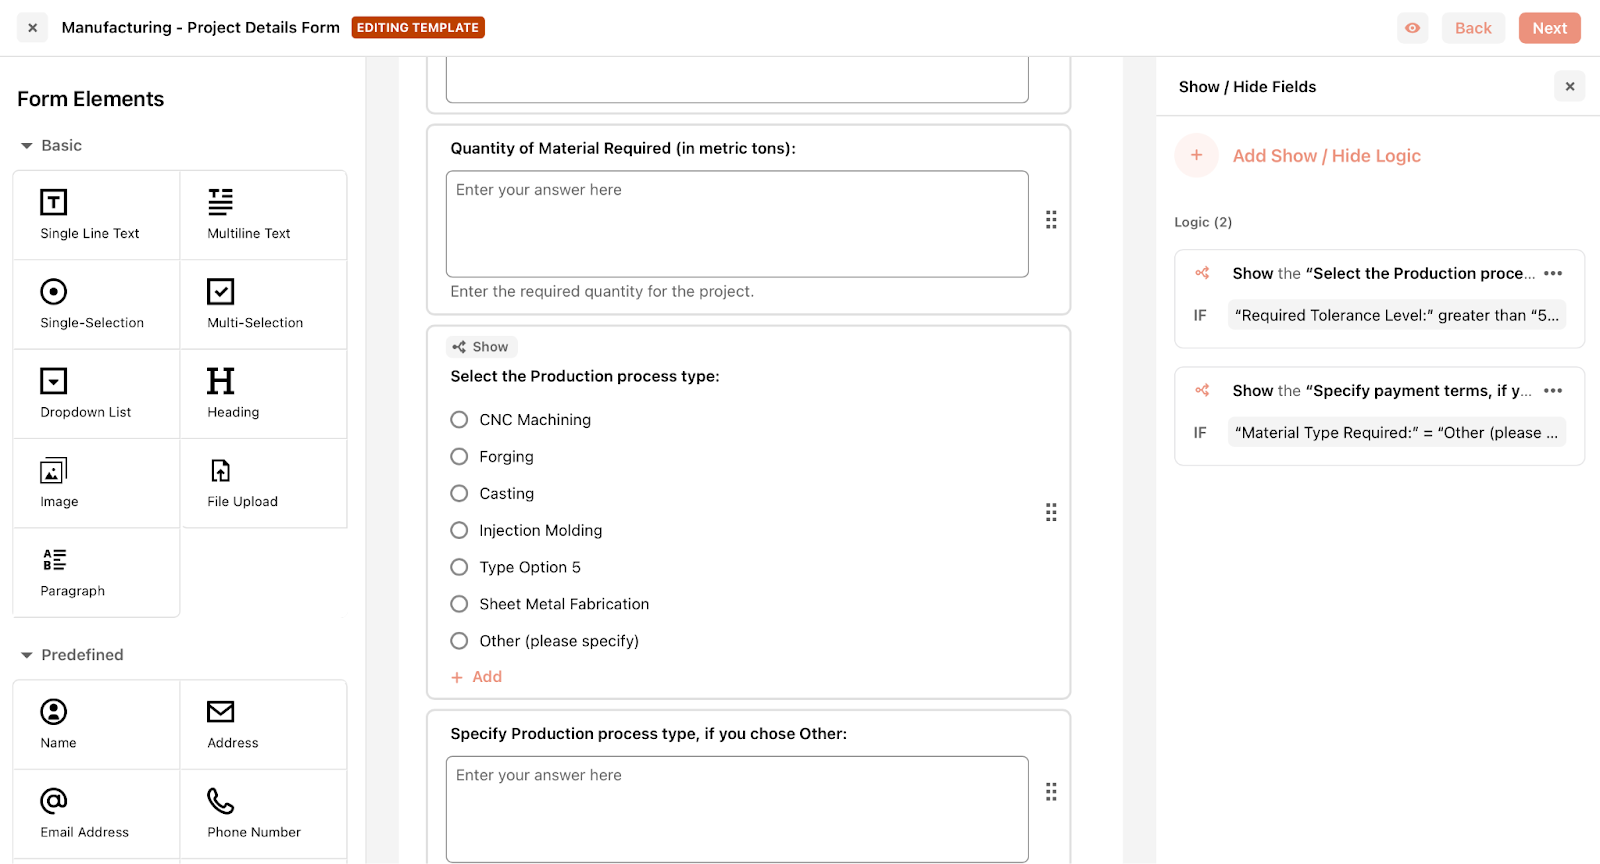Screen dimensions: 1600x864
Task: Add a Dropdown List element
Action: [x=96, y=393]
